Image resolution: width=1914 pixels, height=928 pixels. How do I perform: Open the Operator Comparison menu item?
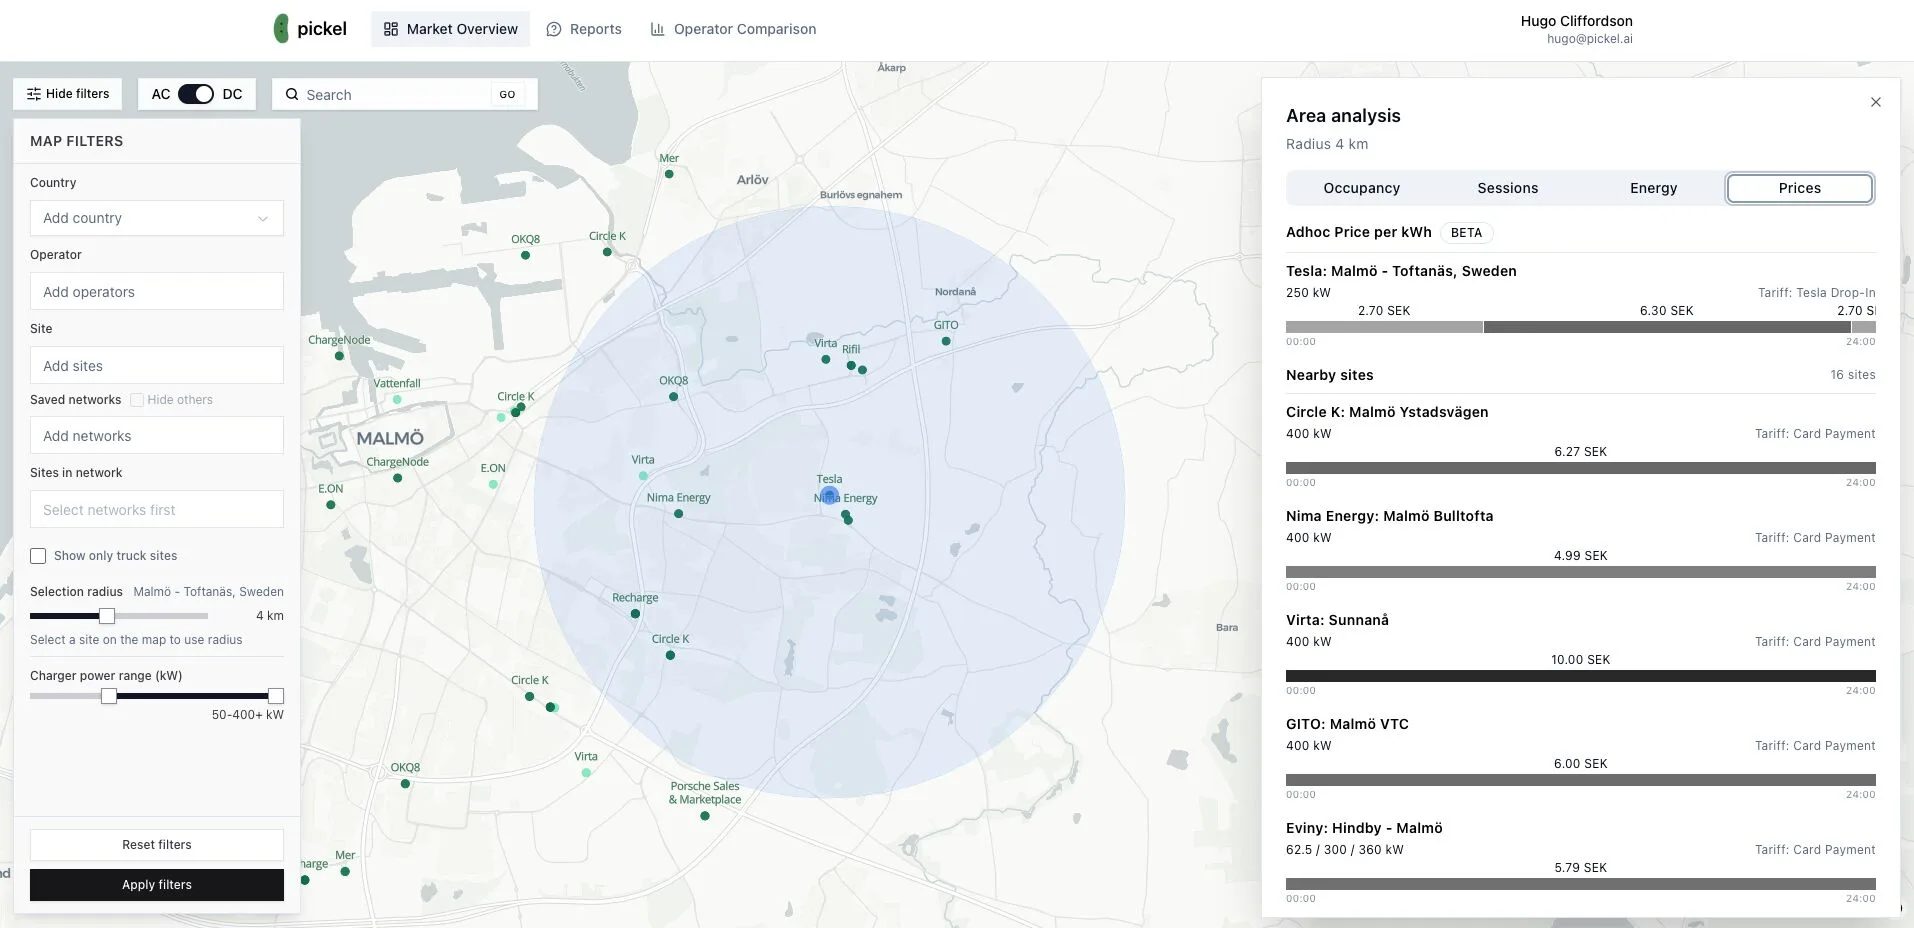[733, 29]
